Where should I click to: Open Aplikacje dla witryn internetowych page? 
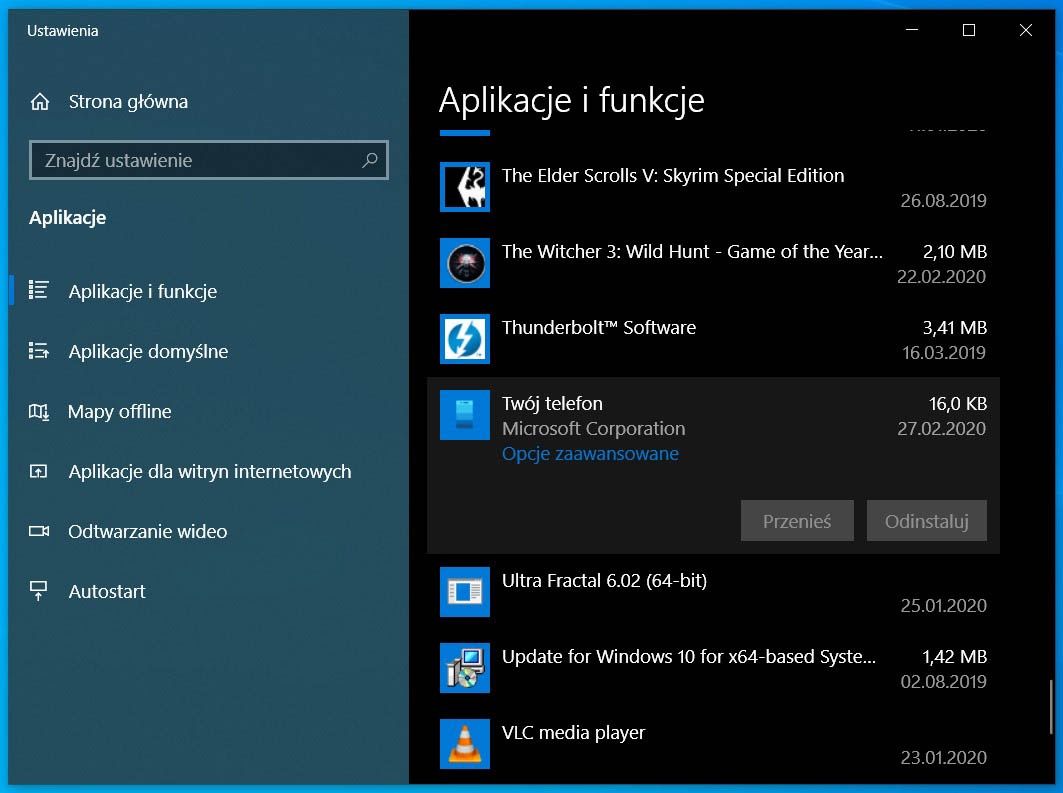coord(210,471)
